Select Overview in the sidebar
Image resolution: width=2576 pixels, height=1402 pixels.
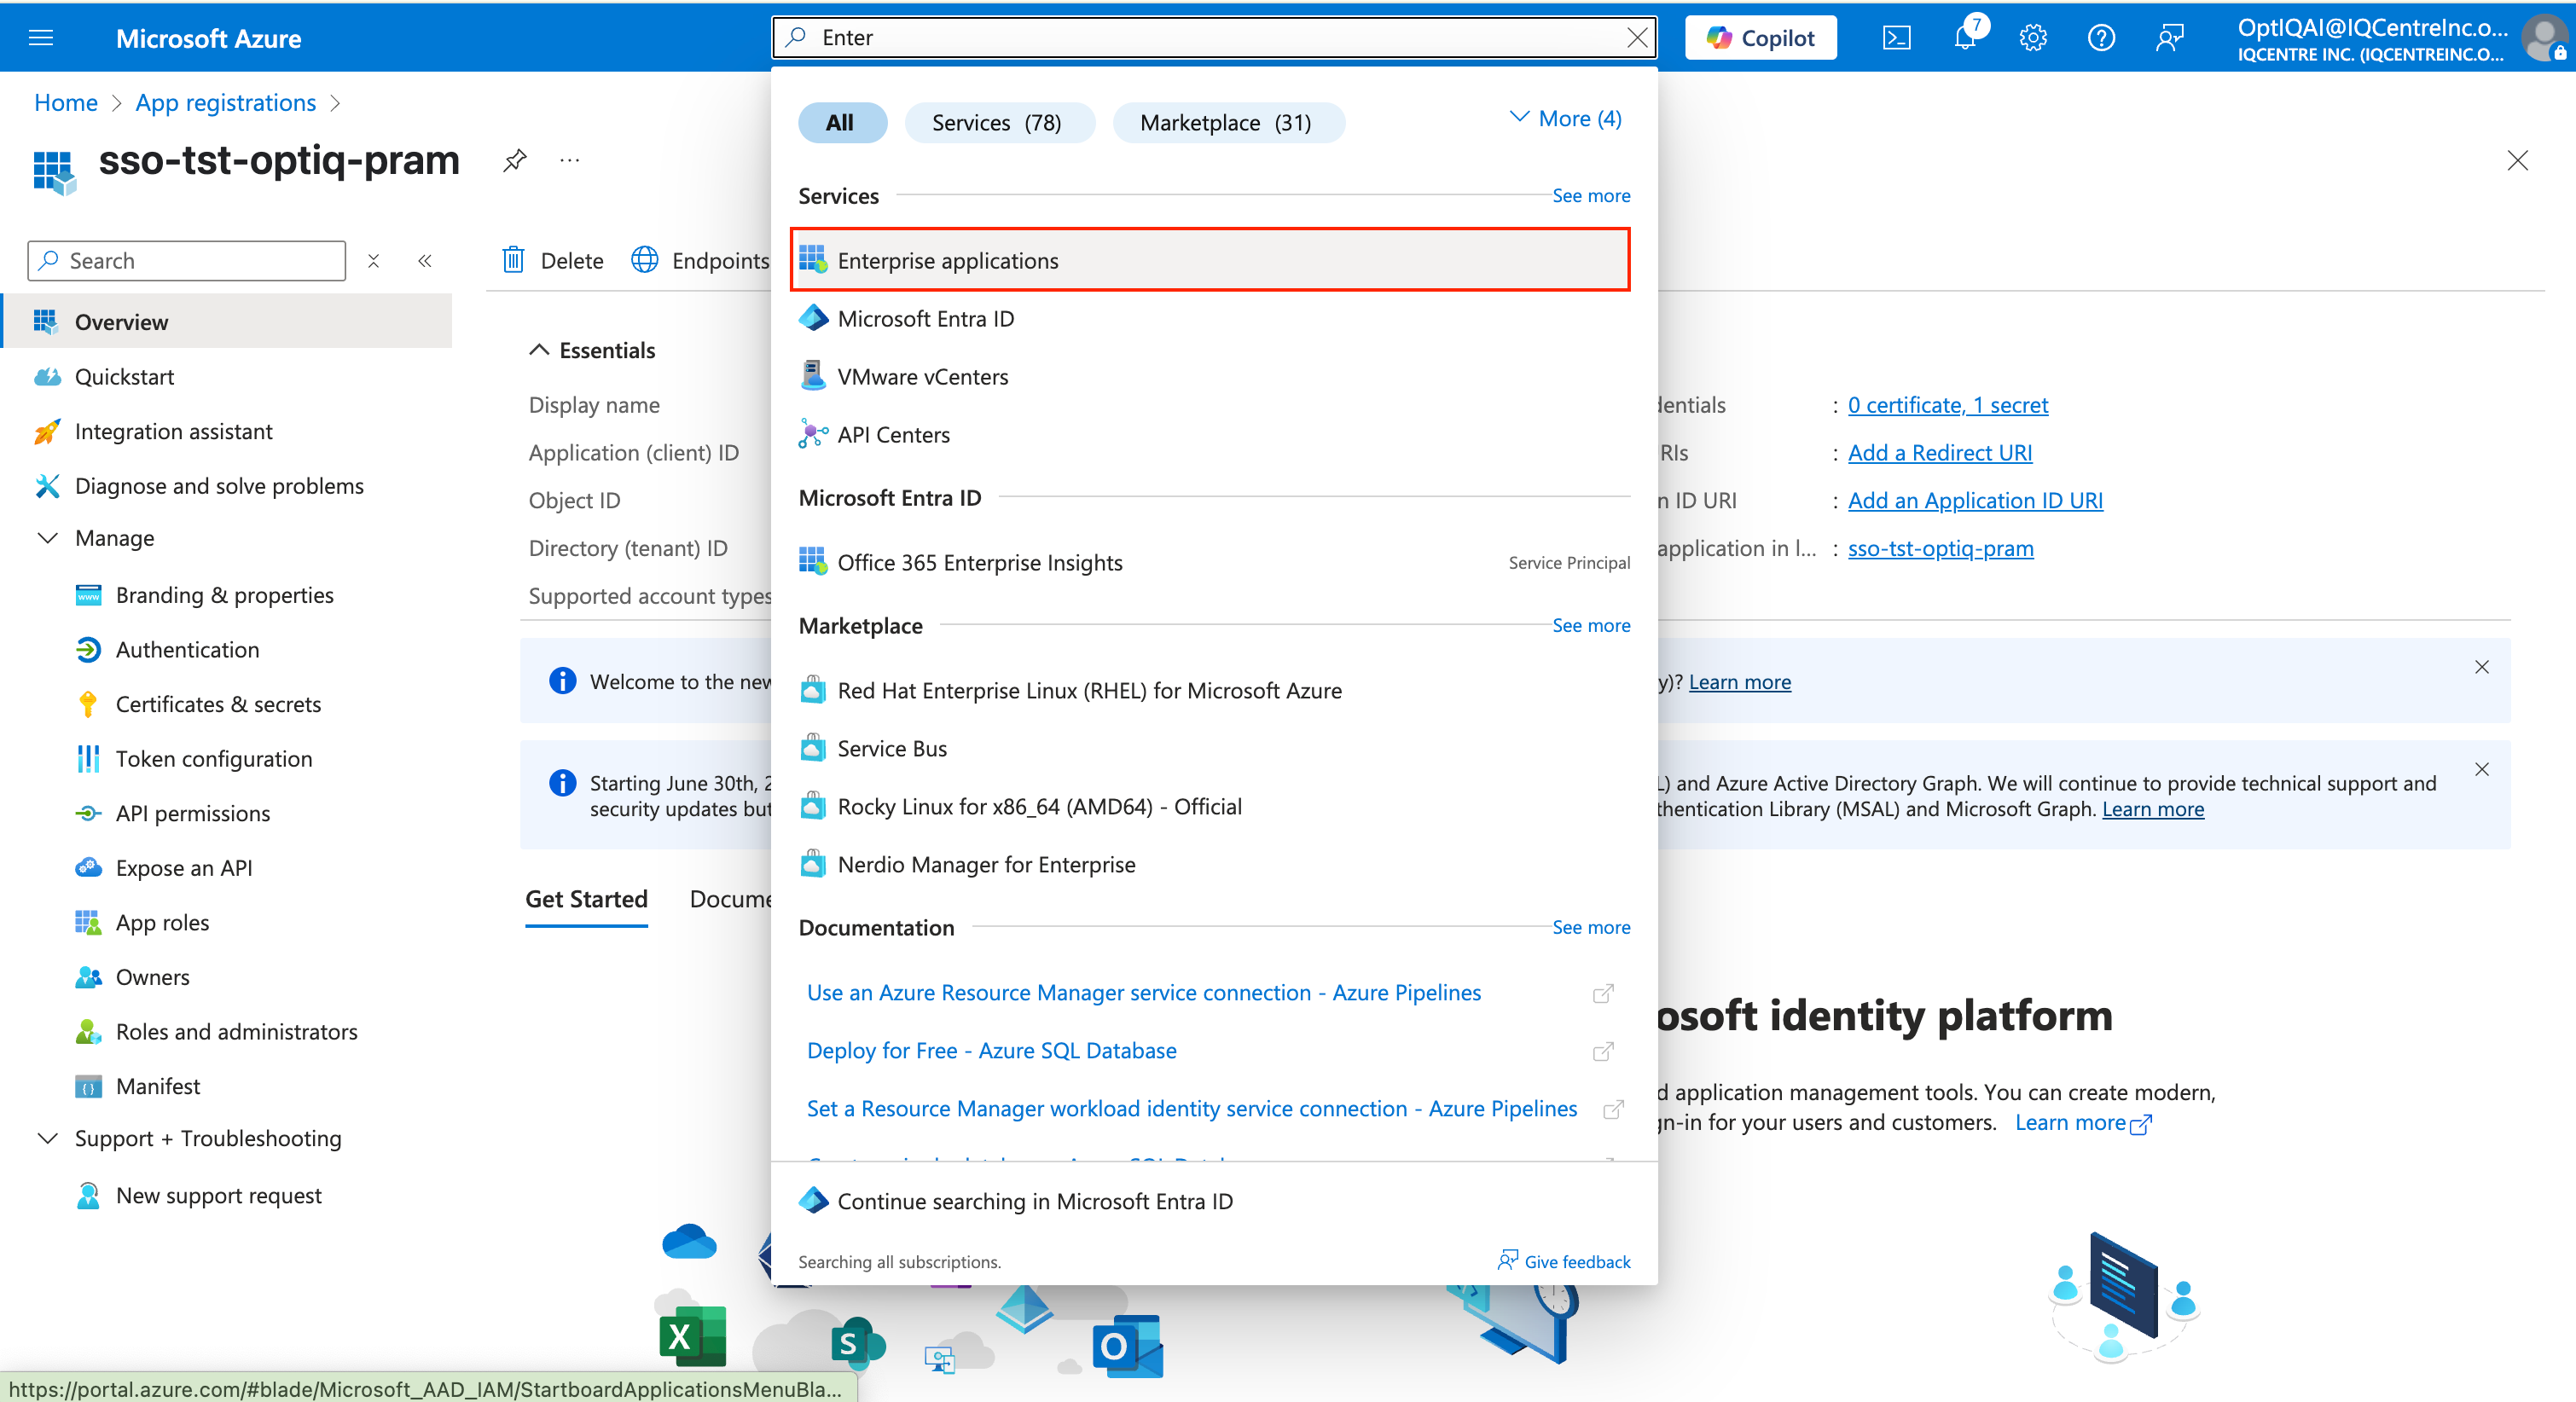(x=226, y=322)
